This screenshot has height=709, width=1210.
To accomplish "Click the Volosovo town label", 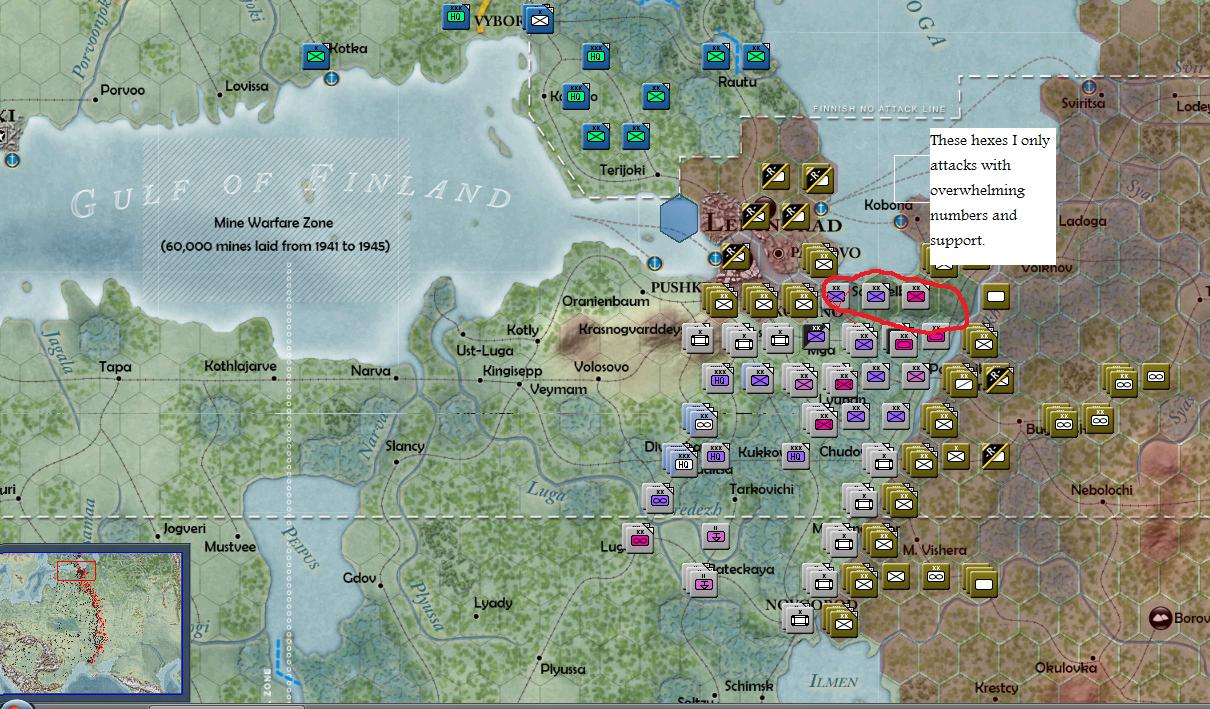I will [x=602, y=366].
